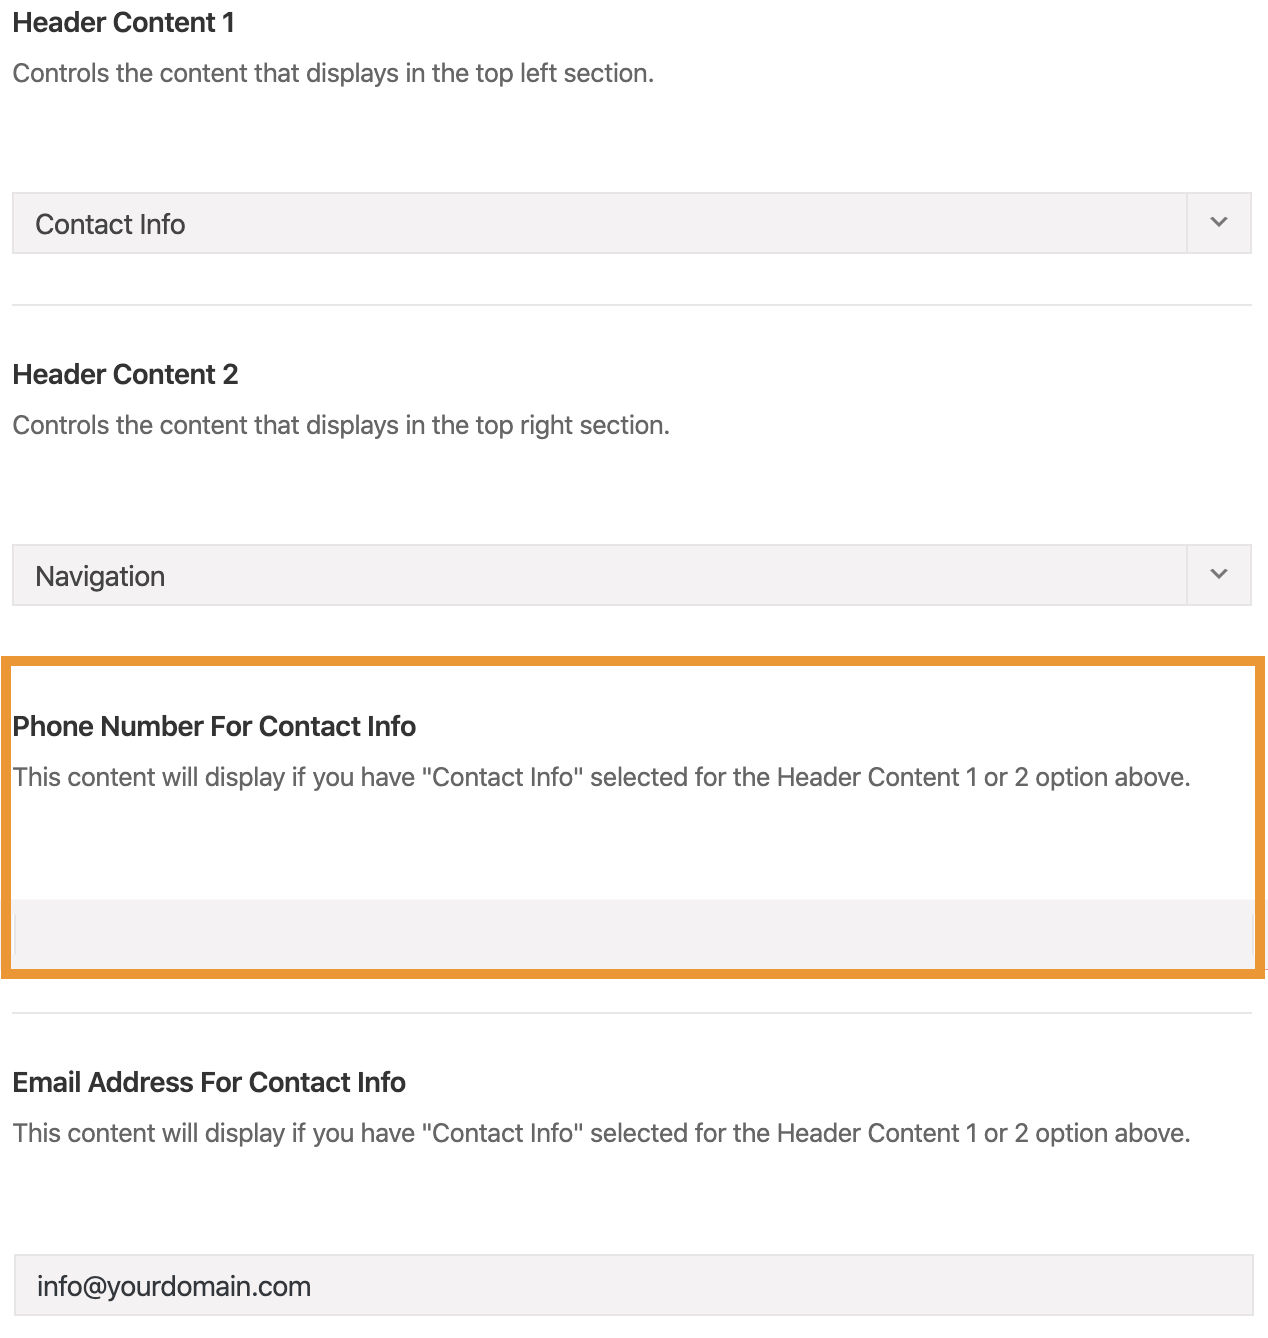Select the 'Navigation' text in the dropdown

100,577
